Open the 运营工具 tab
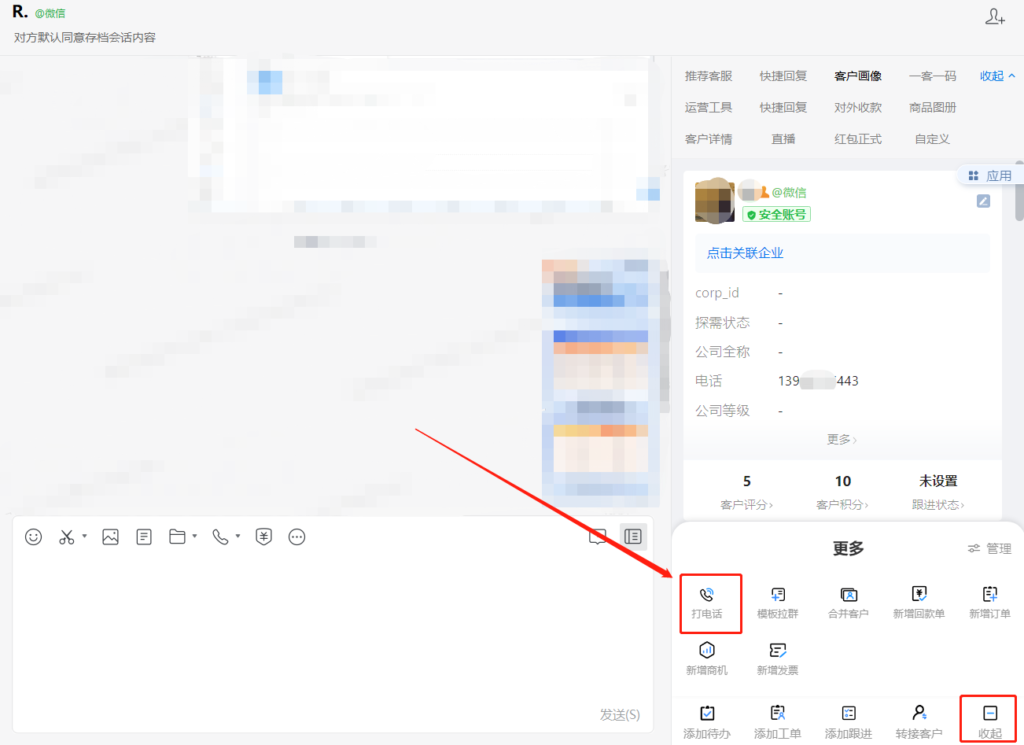The width and height of the screenshot is (1024, 745). (x=708, y=107)
